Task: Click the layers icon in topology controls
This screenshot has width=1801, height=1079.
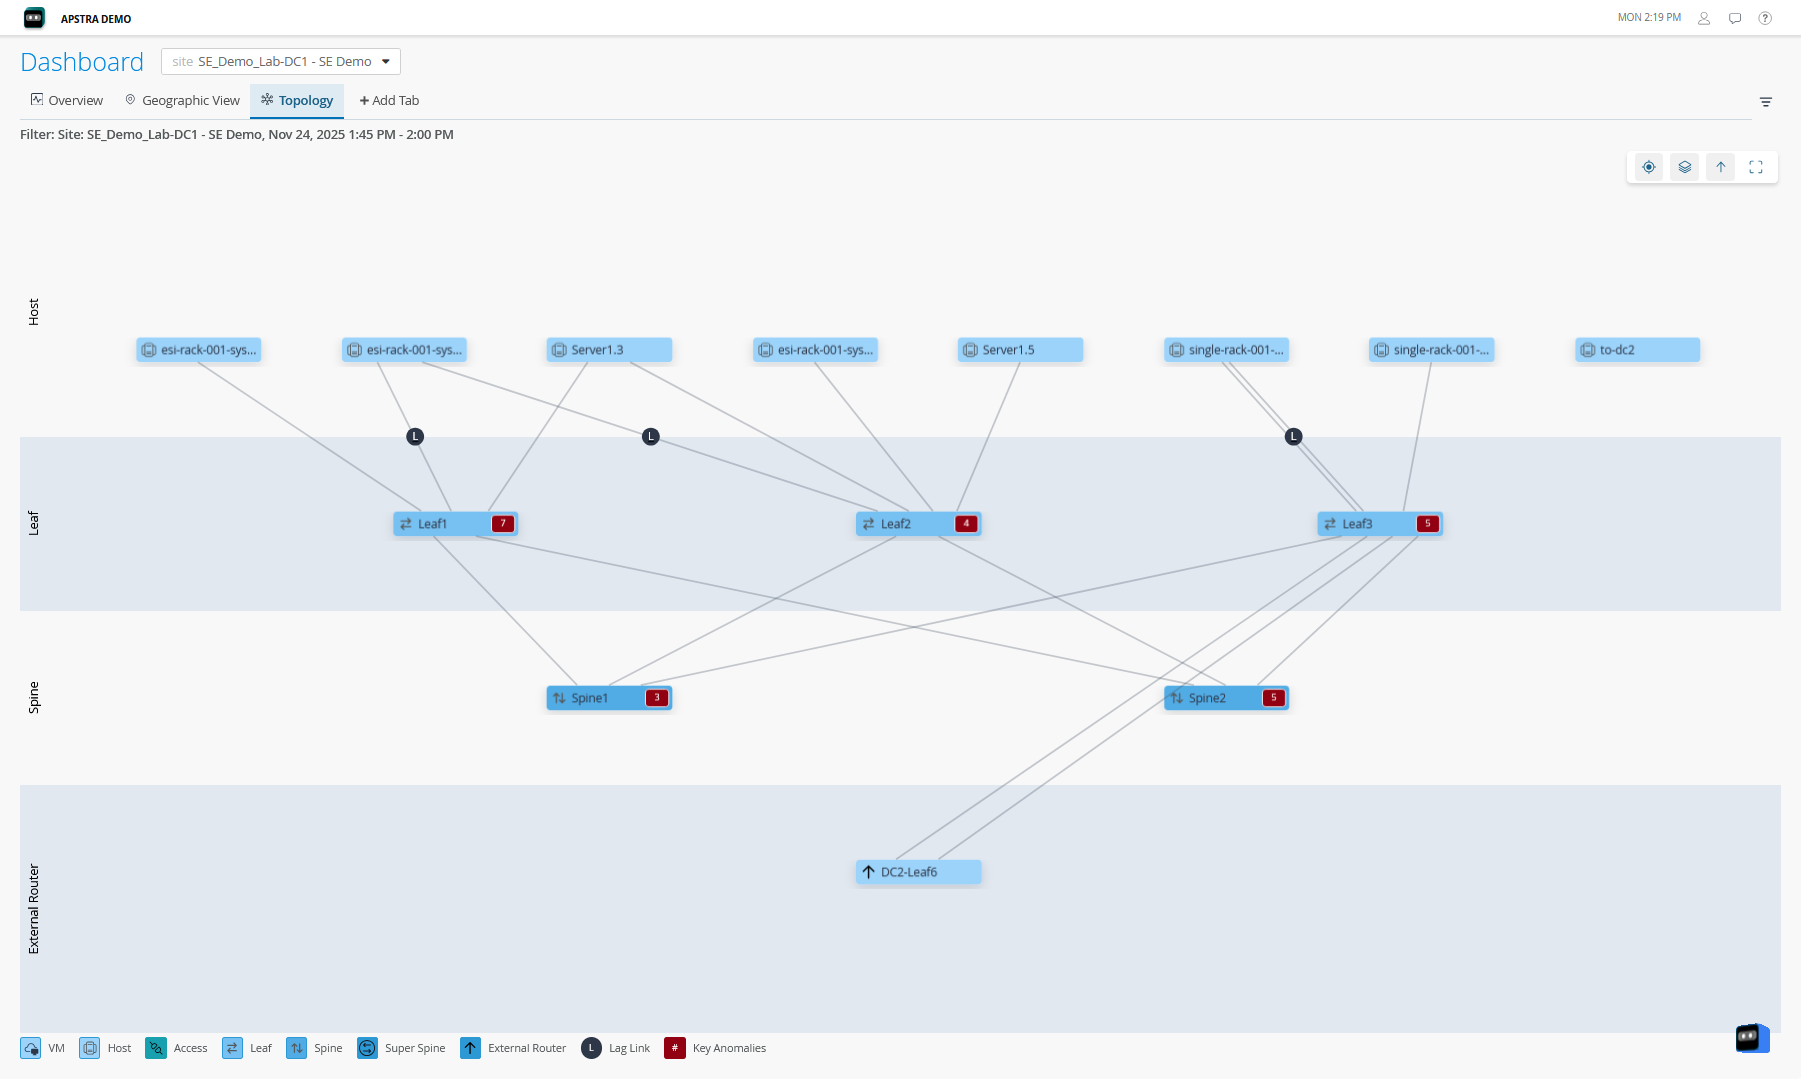Action: coord(1684,167)
